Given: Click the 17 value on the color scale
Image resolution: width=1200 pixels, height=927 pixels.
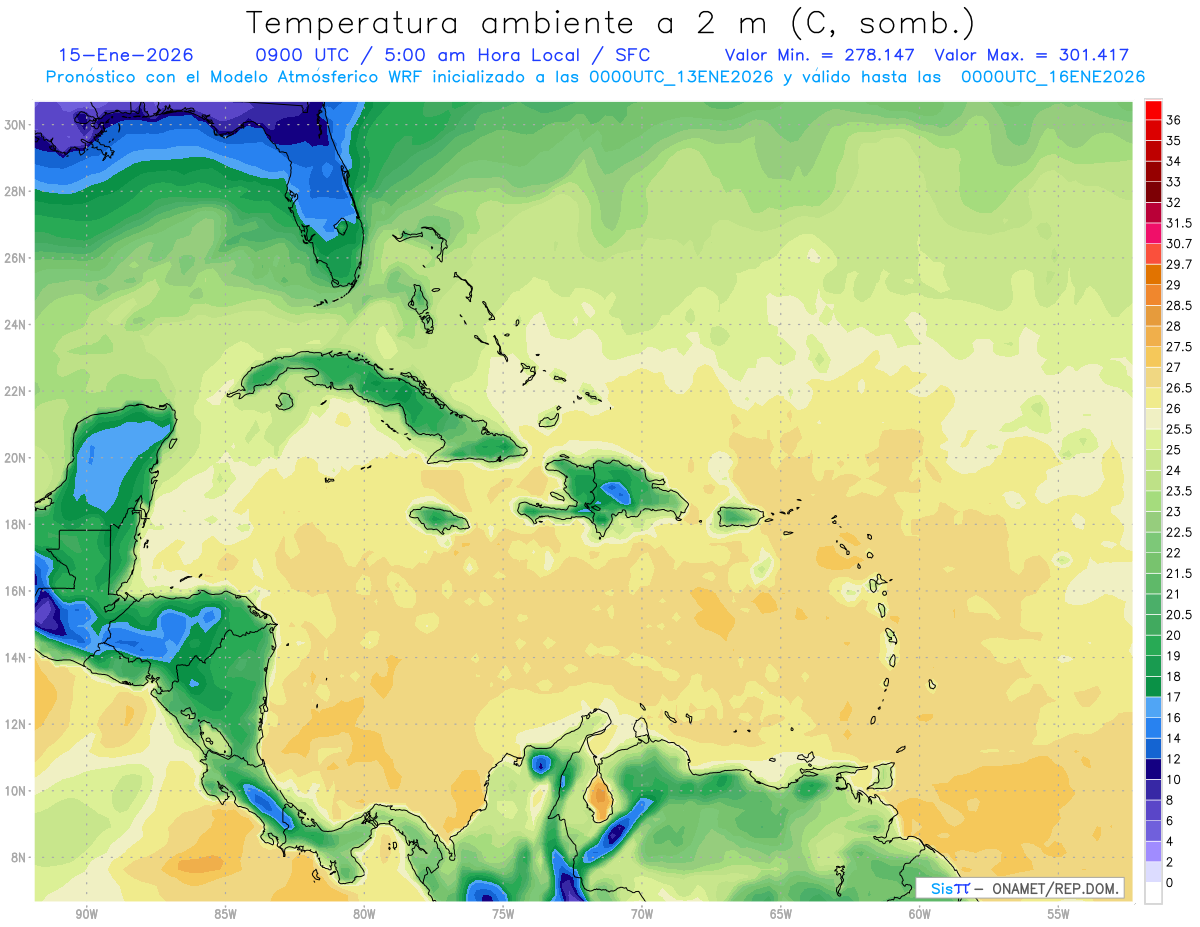Looking at the screenshot, I should click(x=1174, y=697).
